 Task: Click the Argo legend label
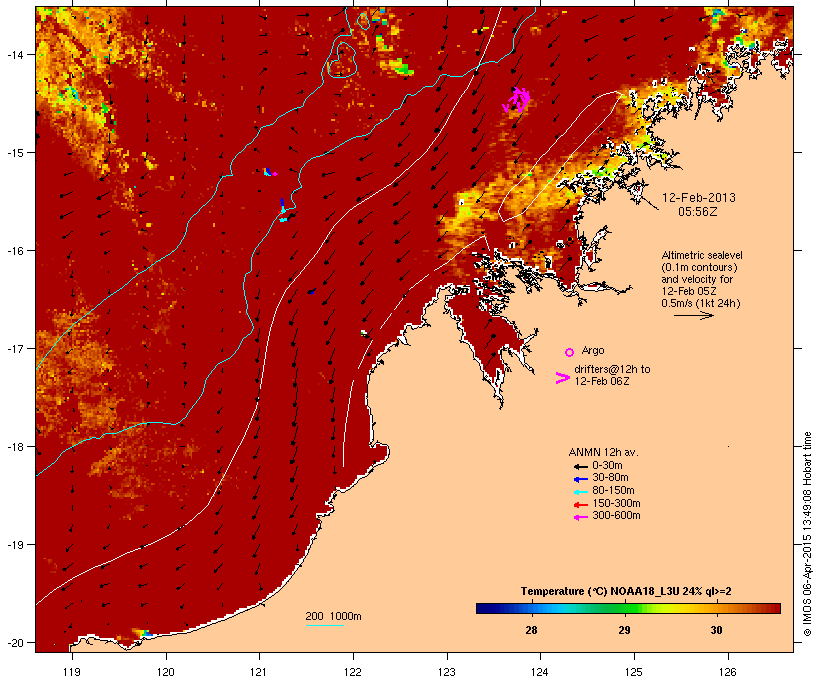click(x=593, y=350)
